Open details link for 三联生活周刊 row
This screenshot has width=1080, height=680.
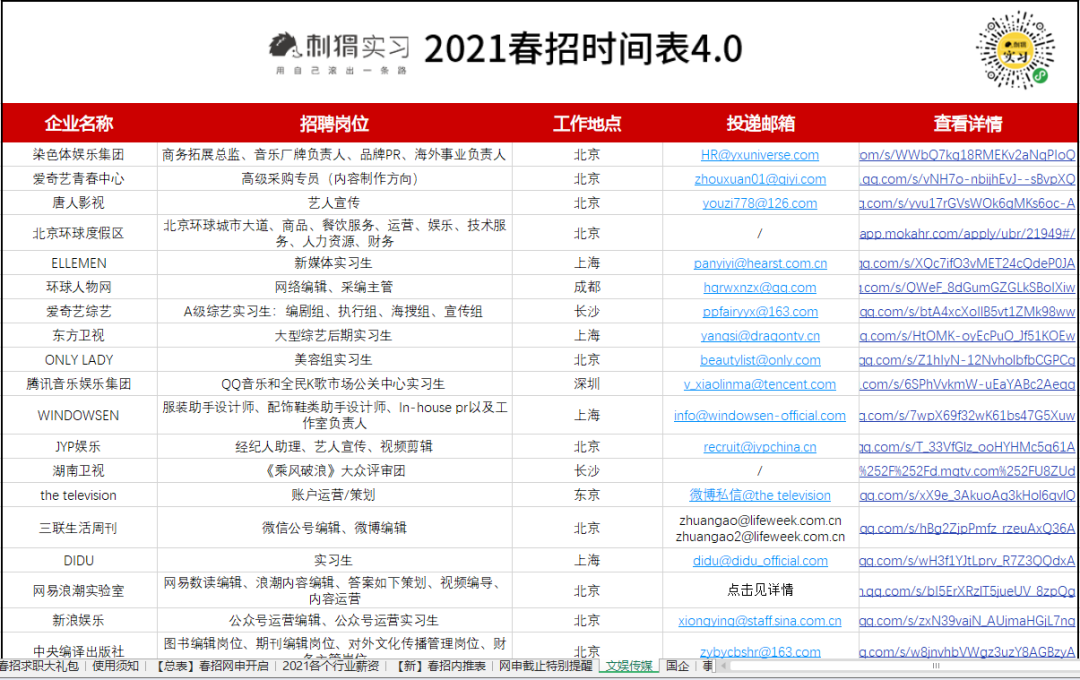[967, 528]
